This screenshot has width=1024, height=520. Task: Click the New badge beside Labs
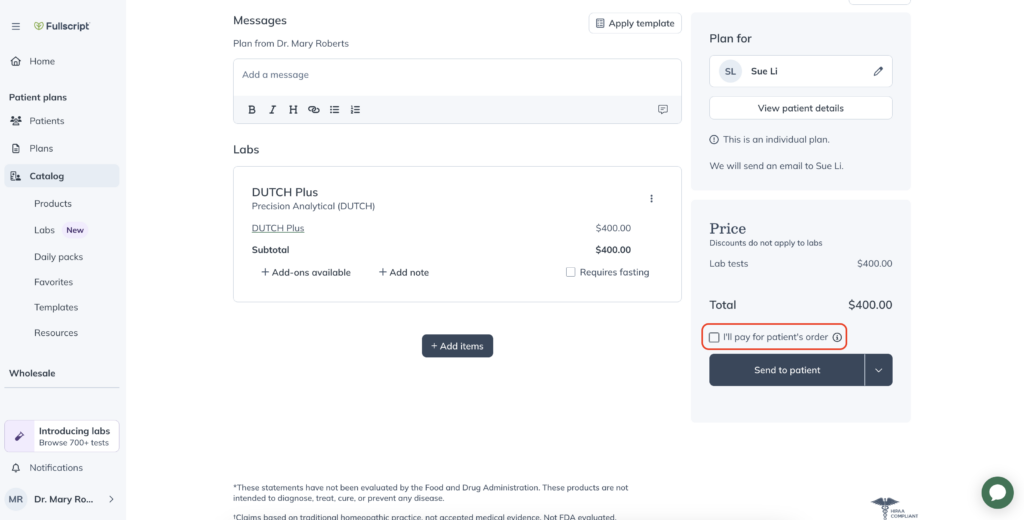[75, 230]
